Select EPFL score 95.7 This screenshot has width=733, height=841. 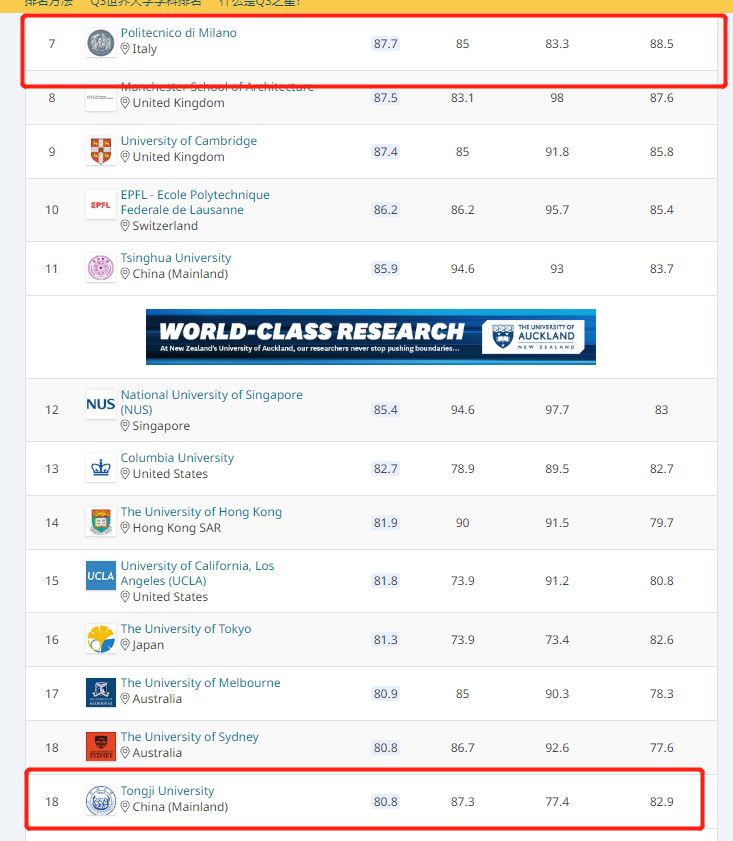557,210
